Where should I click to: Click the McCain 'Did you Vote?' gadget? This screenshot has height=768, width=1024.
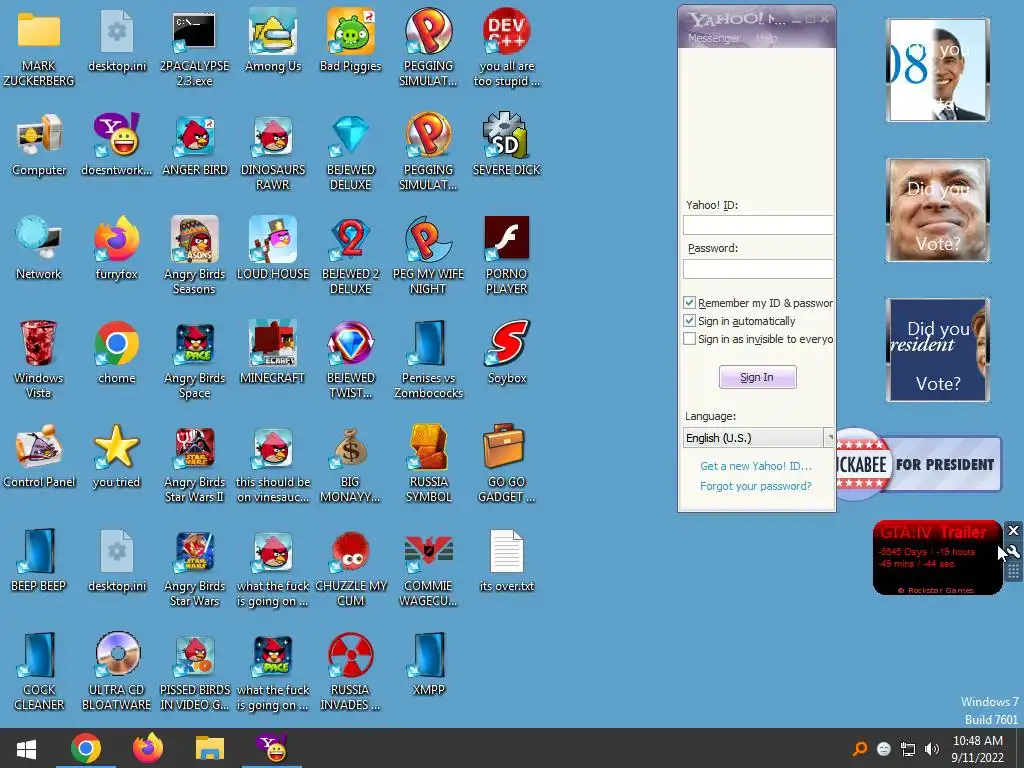click(938, 210)
